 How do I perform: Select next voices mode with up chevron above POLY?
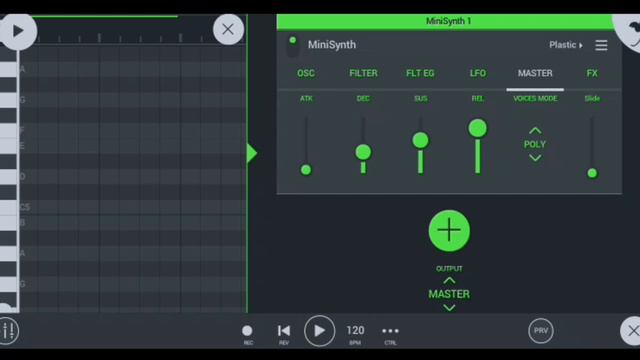[x=535, y=131]
